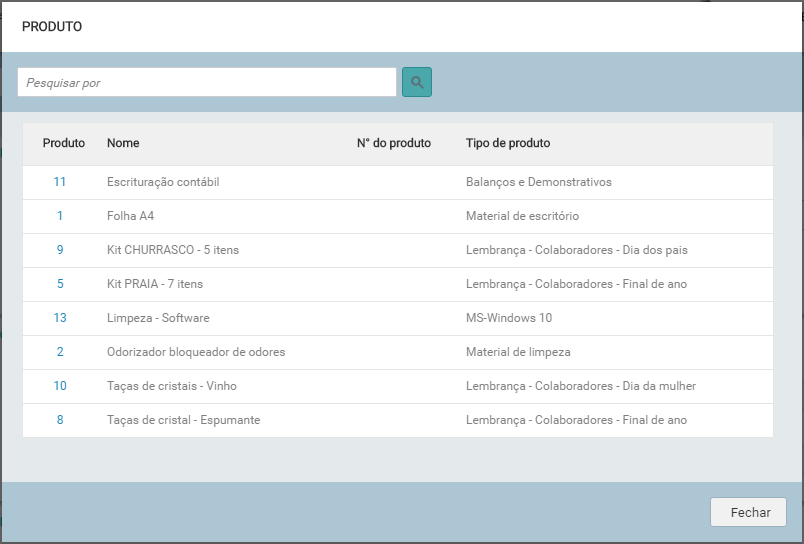
Task: Click the Tipo de produto column header
Action: point(508,143)
